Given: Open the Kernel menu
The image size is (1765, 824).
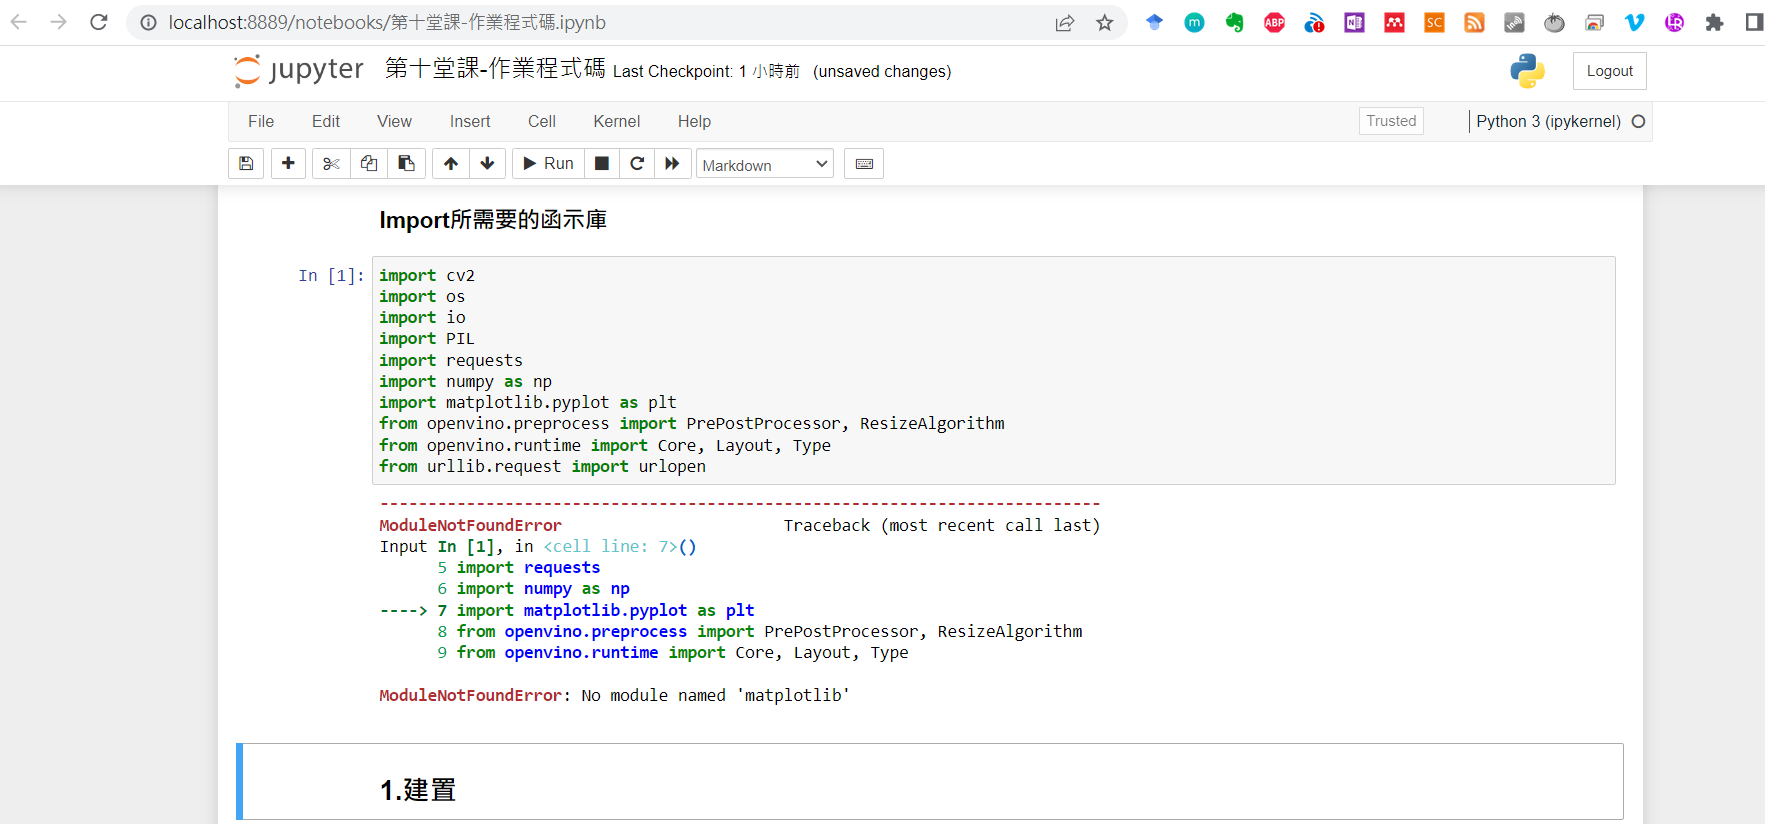Looking at the screenshot, I should pos(616,121).
